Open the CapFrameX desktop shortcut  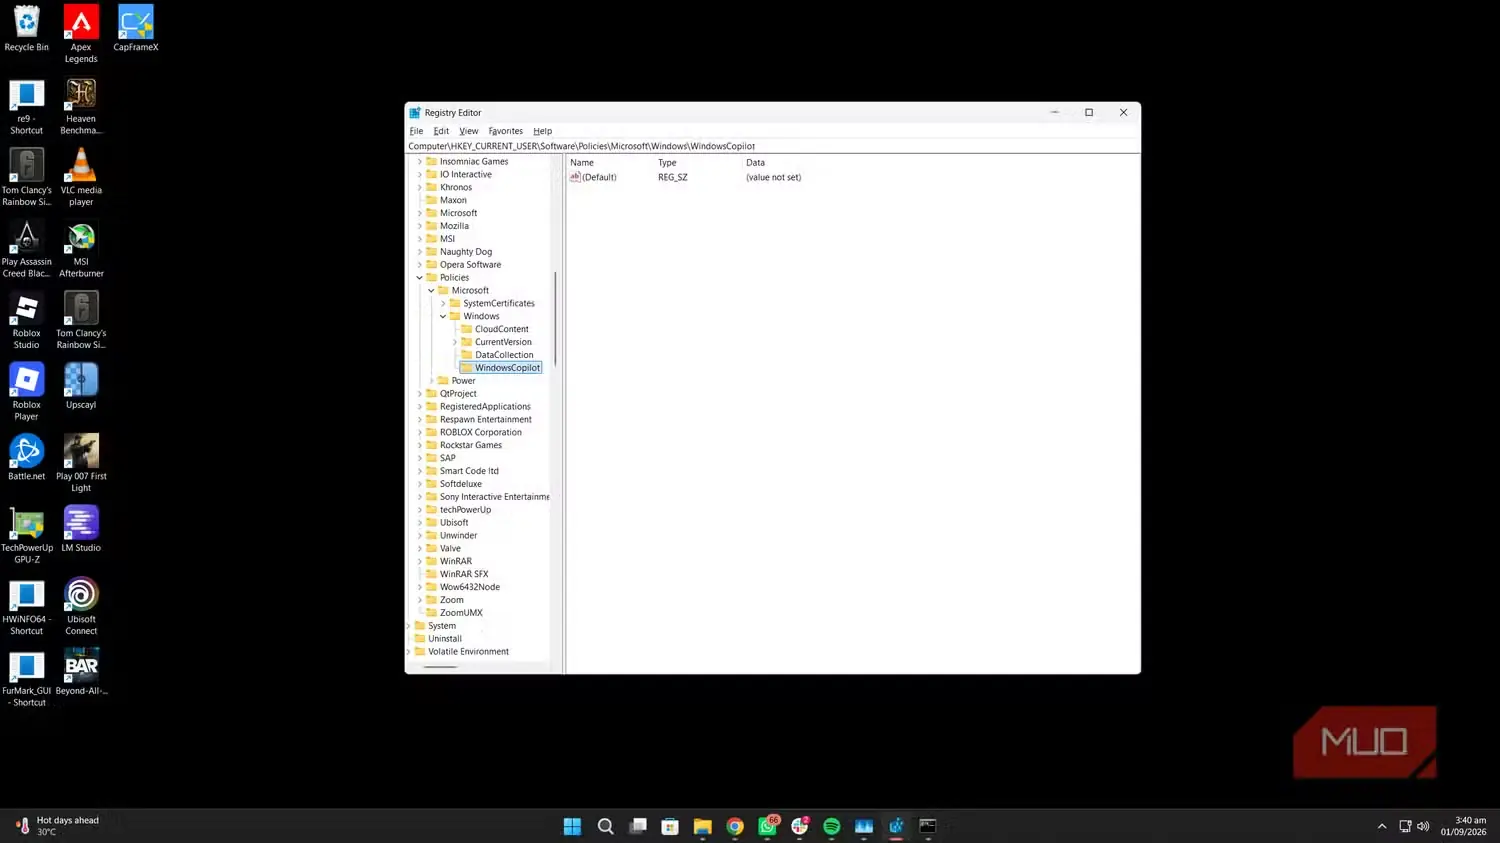[136, 28]
